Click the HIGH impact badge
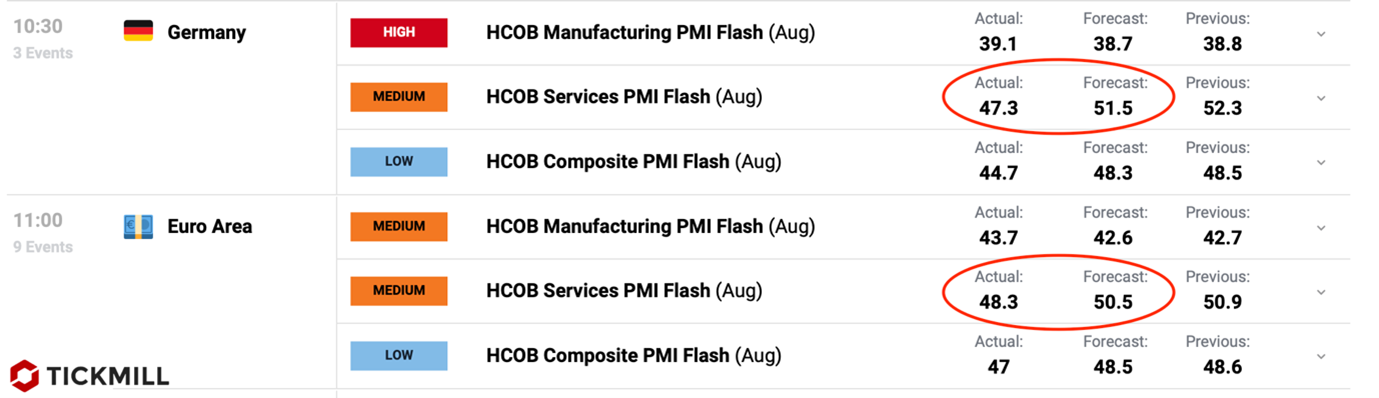The height and width of the screenshot is (398, 1379). (x=399, y=33)
